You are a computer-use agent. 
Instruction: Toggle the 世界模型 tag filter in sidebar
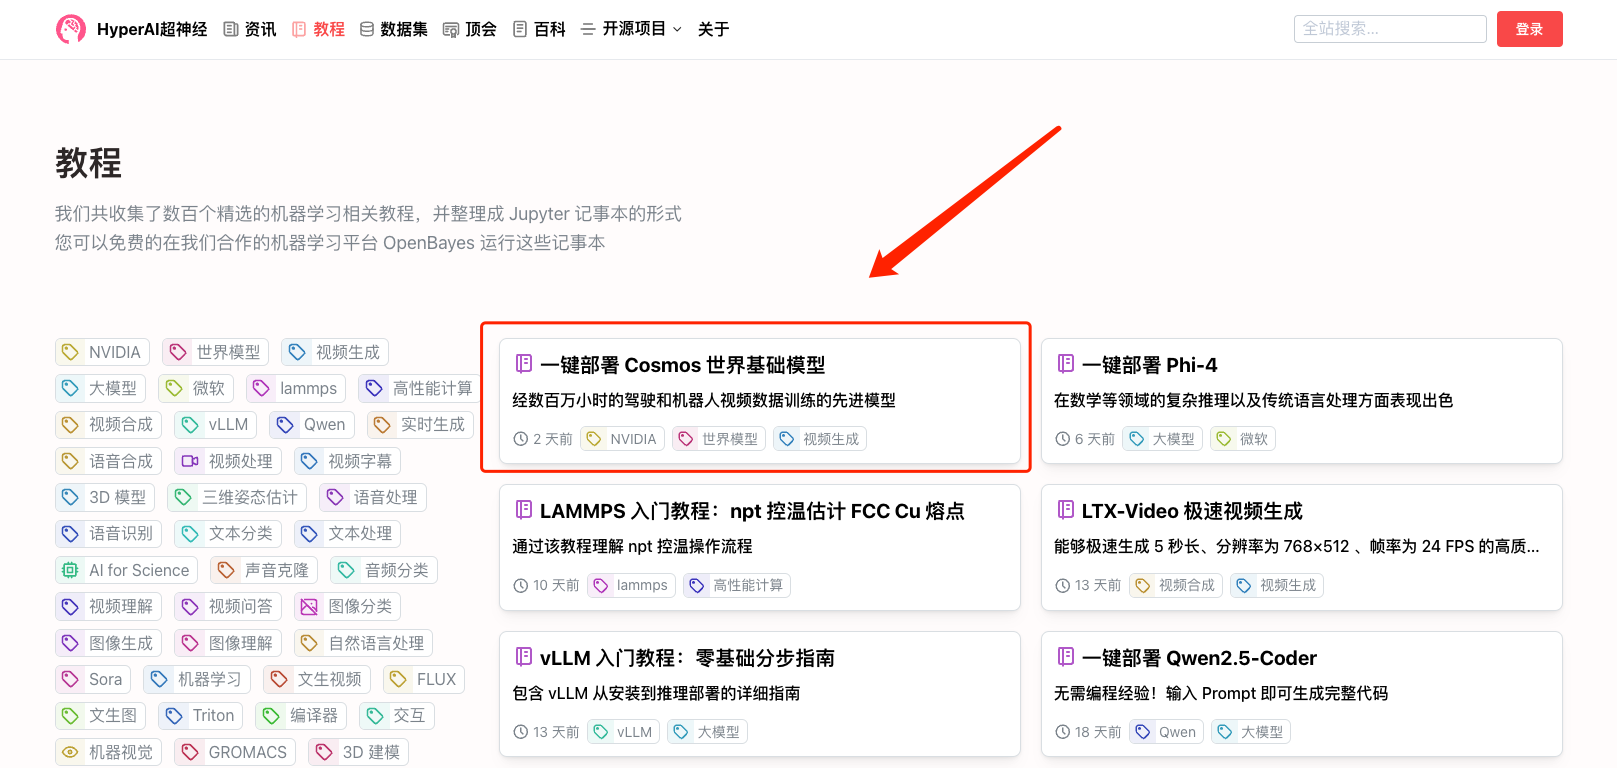pos(216,352)
